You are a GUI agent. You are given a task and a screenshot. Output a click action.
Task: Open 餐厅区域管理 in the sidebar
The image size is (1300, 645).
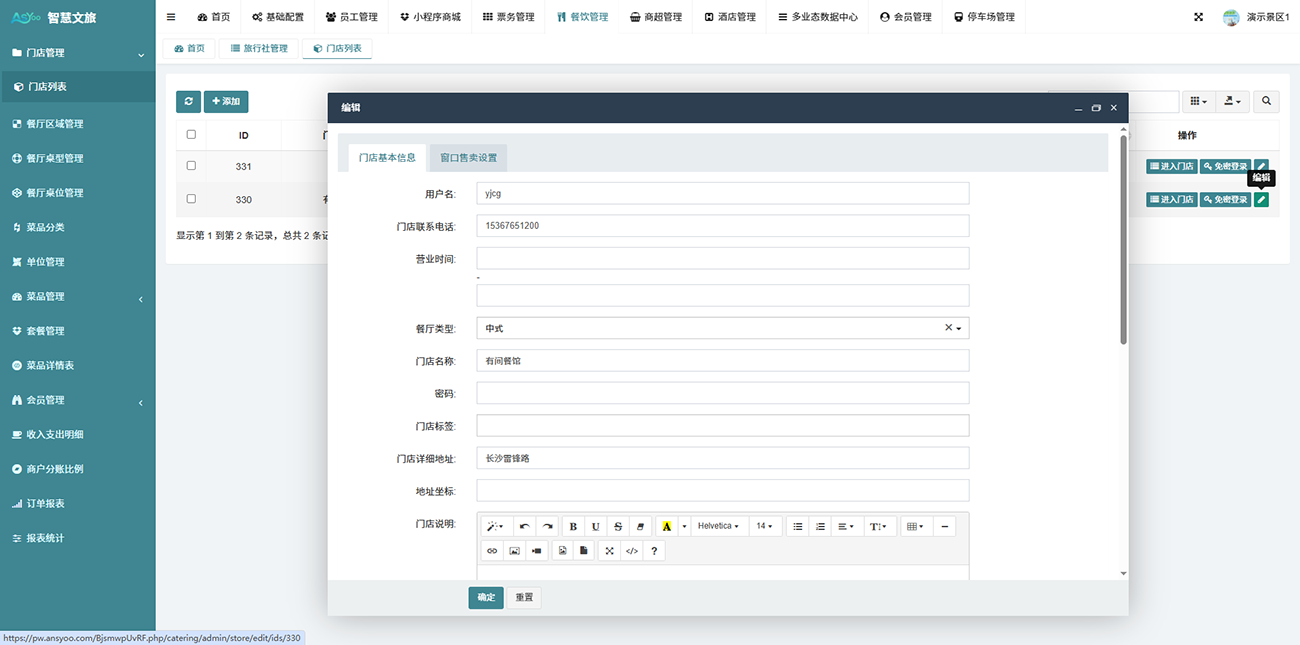pos(77,124)
